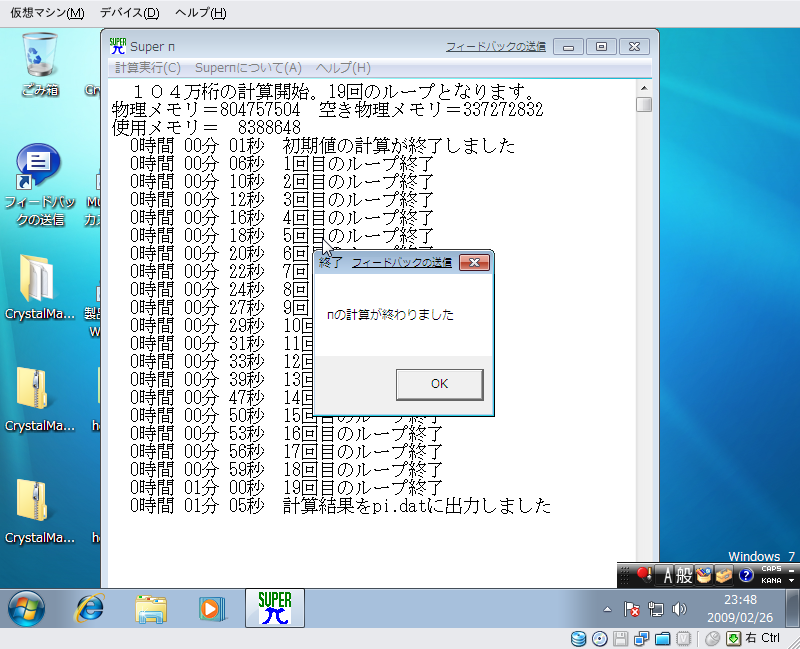Click the Super π title bar icon
The width and height of the screenshot is (800, 649).
coord(117,46)
